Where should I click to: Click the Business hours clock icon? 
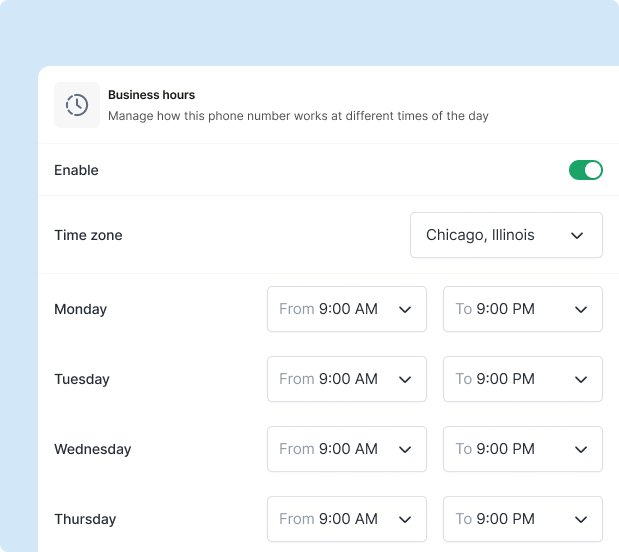77,105
